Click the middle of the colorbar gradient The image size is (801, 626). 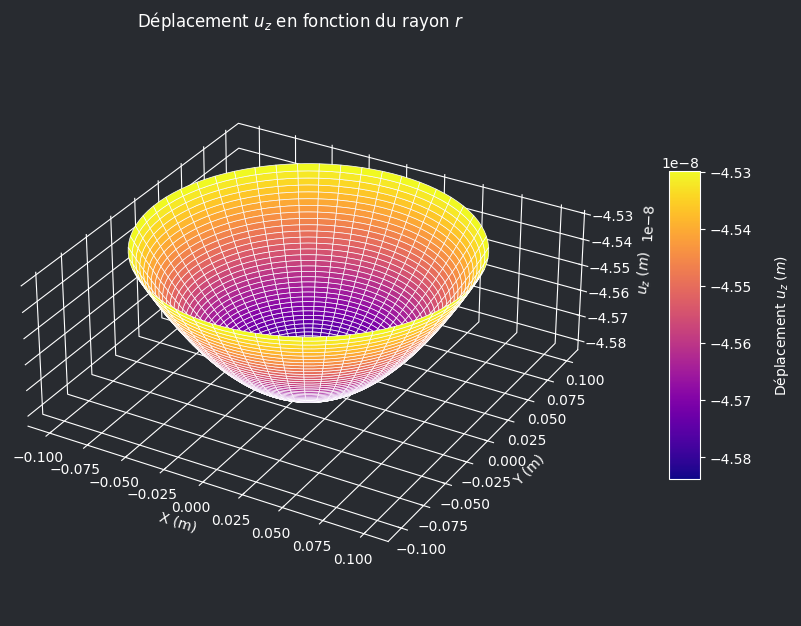pyautogui.click(x=684, y=325)
